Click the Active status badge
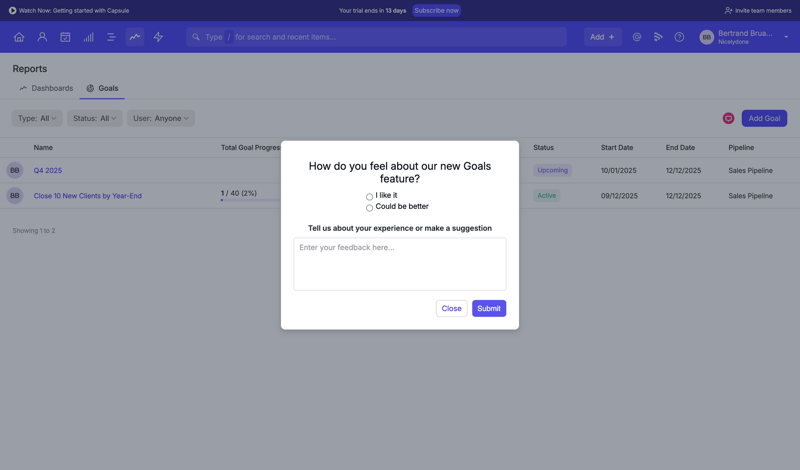The image size is (800, 470). click(x=546, y=195)
